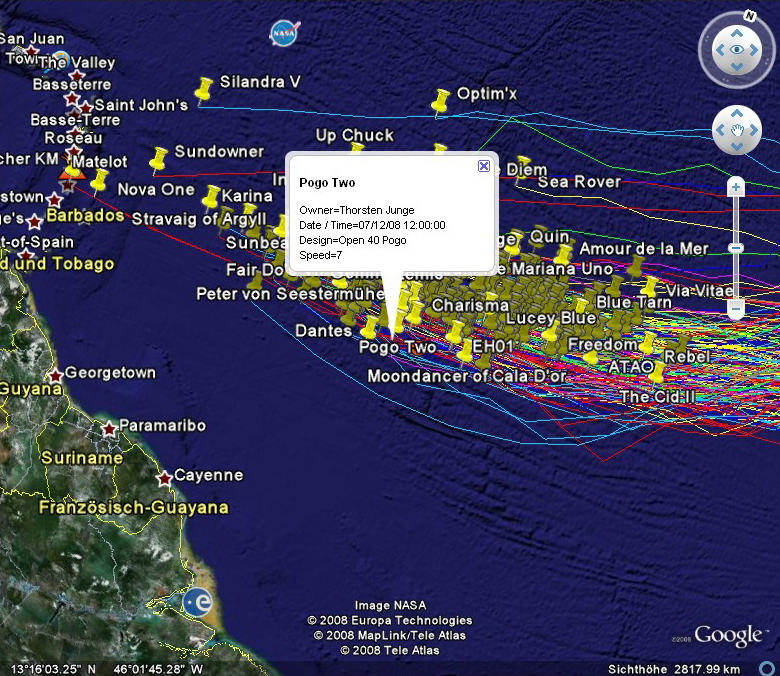Click the blue 'e' placemark icon near the coast
780x676 pixels.
[197, 602]
